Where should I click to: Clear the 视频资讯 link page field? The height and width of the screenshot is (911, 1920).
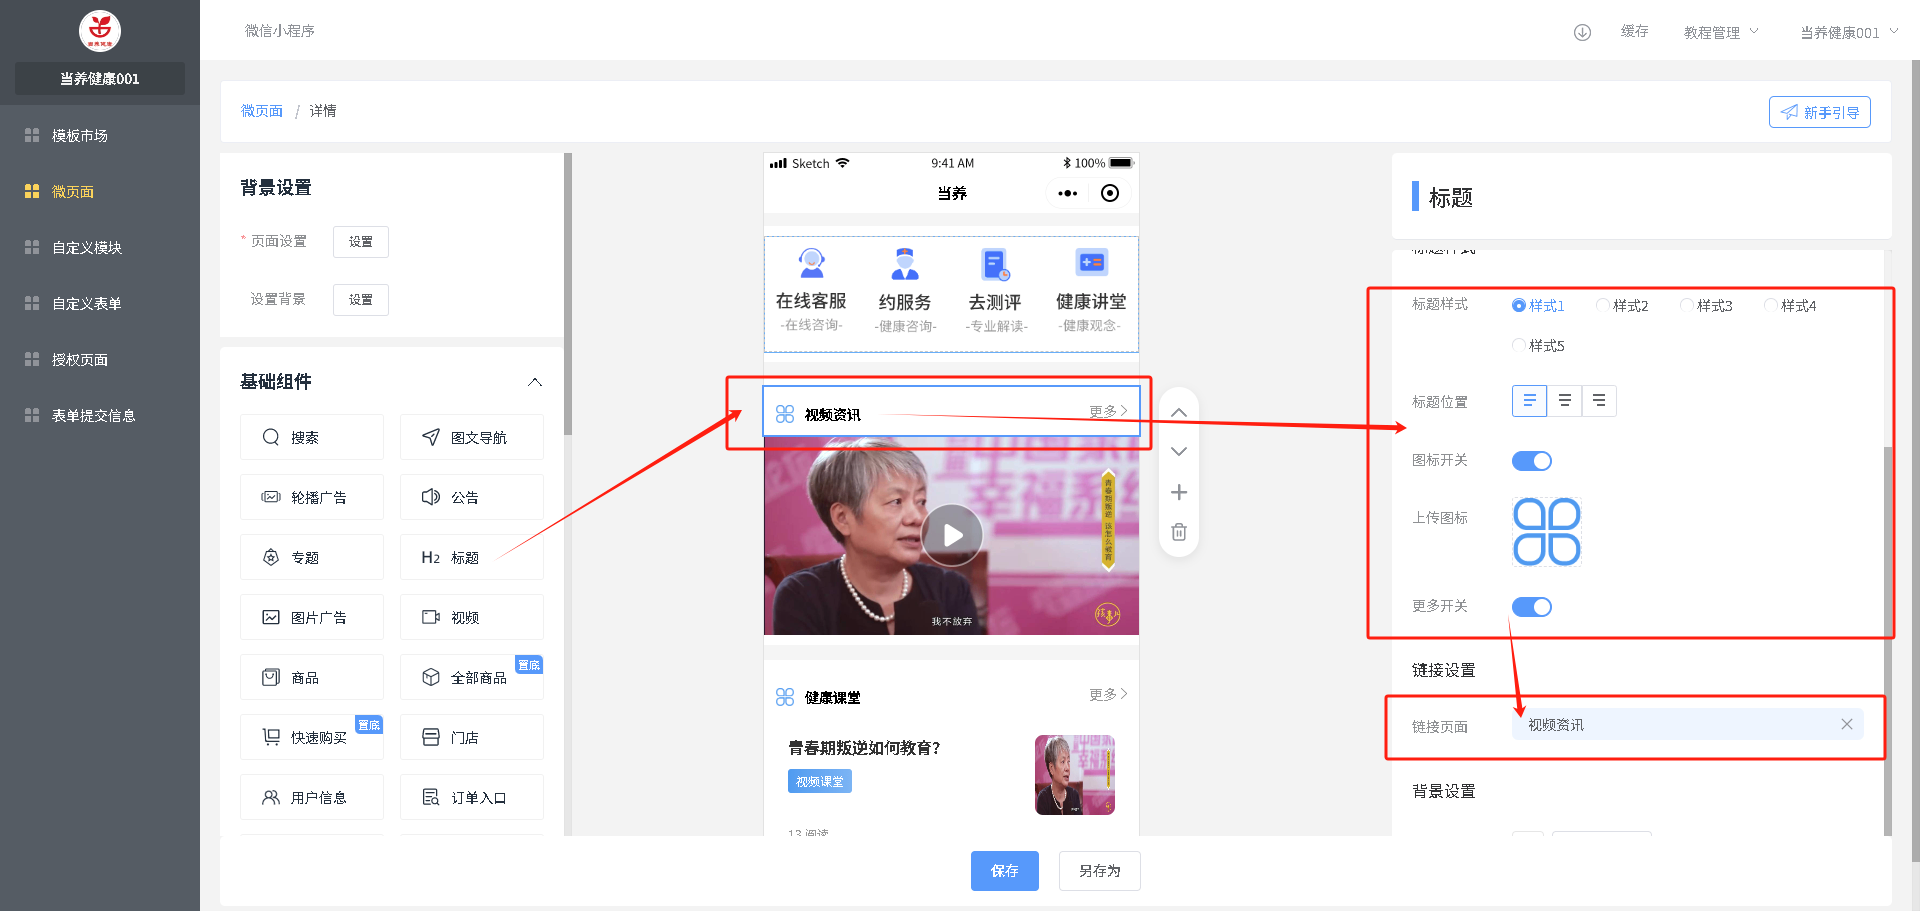click(1846, 725)
